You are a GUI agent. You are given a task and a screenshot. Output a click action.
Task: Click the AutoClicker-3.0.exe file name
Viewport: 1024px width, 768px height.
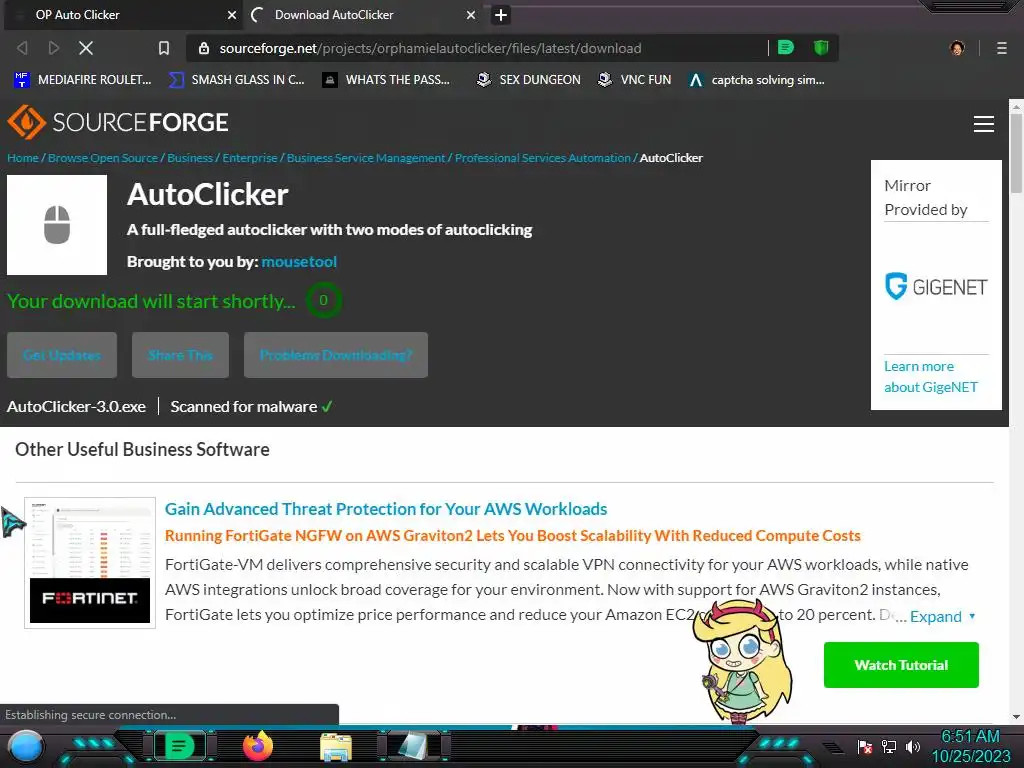pos(76,406)
